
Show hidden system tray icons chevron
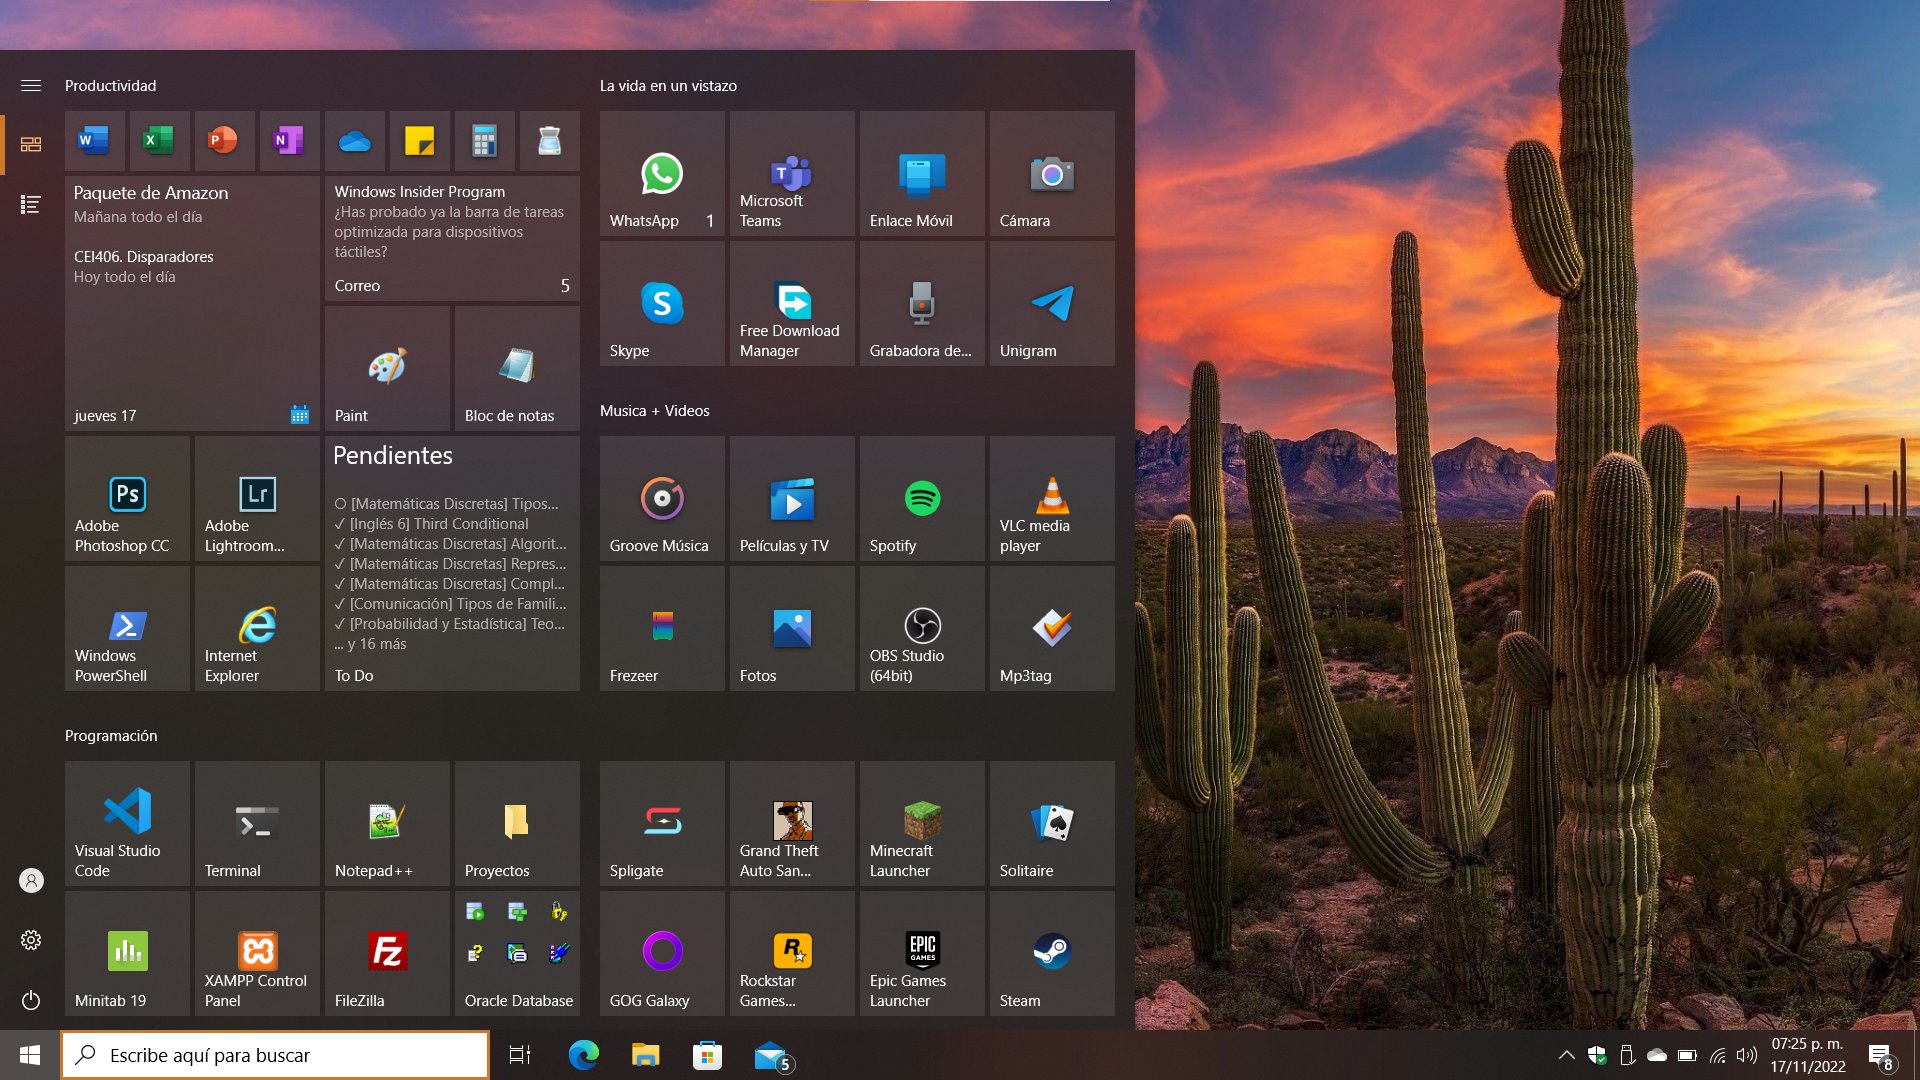[1566, 1055]
